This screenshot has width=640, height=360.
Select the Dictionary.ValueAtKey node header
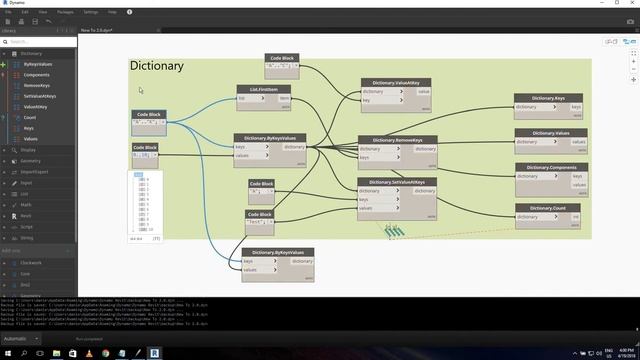click(396, 83)
